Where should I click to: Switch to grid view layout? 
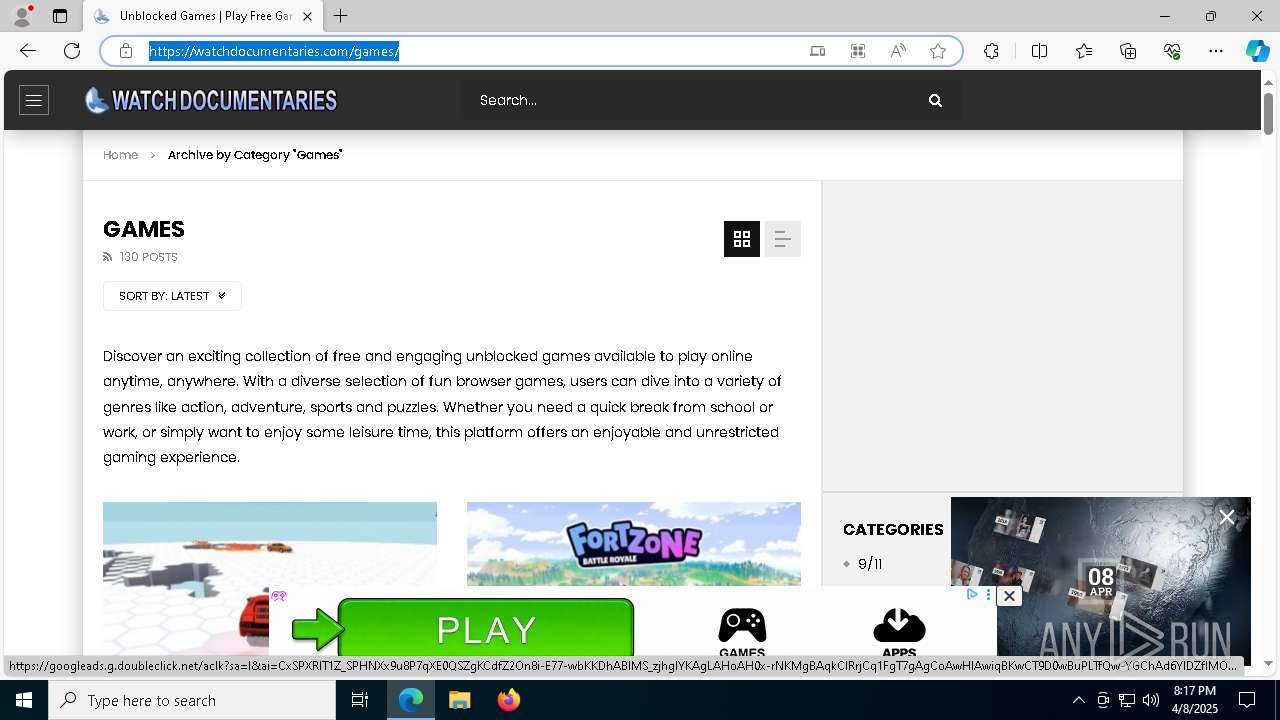(742, 239)
